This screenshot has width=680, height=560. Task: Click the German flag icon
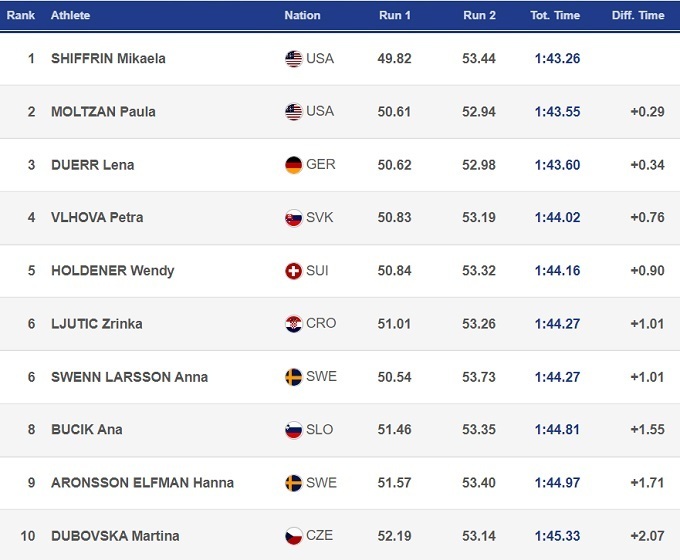click(293, 165)
